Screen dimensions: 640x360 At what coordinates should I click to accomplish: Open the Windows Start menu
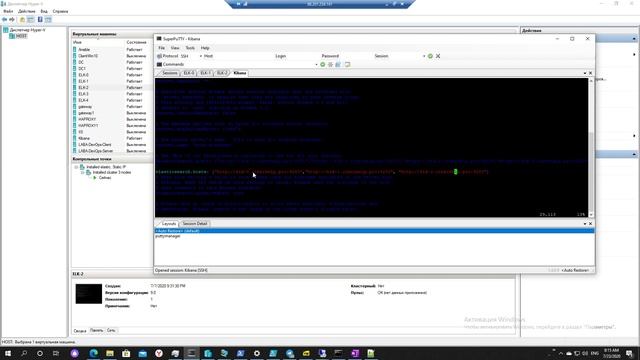point(8,353)
